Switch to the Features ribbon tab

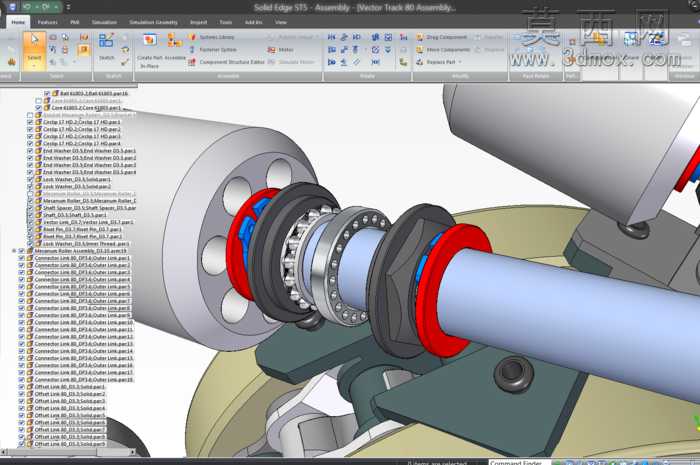point(48,22)
